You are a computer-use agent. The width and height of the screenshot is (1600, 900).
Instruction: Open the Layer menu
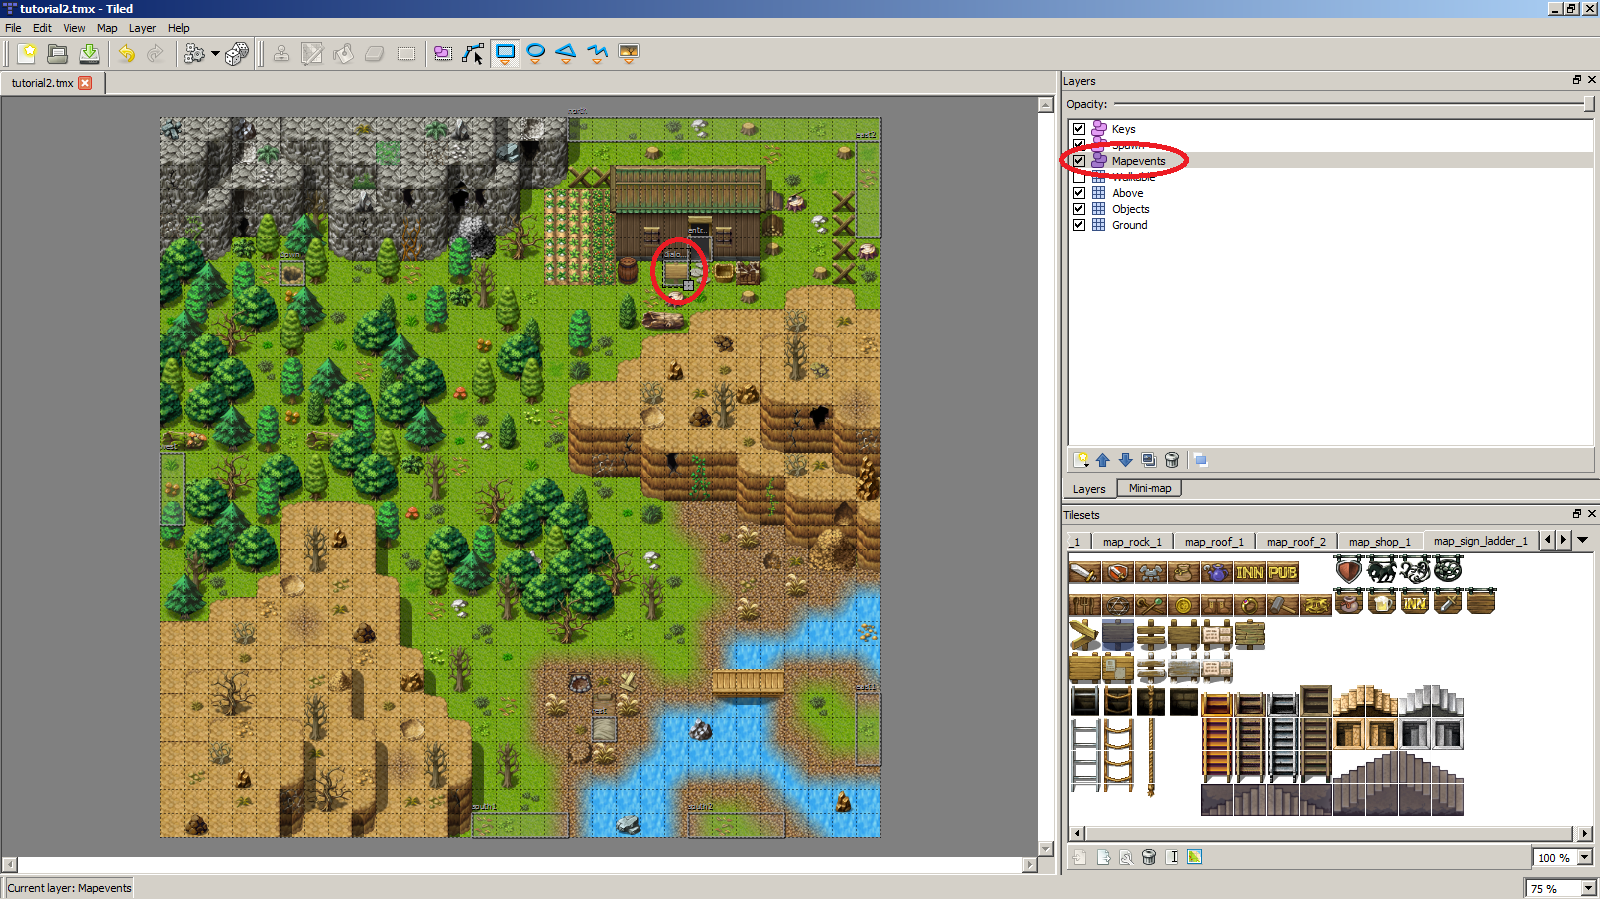pyautogui.click(x=142, y=28)
